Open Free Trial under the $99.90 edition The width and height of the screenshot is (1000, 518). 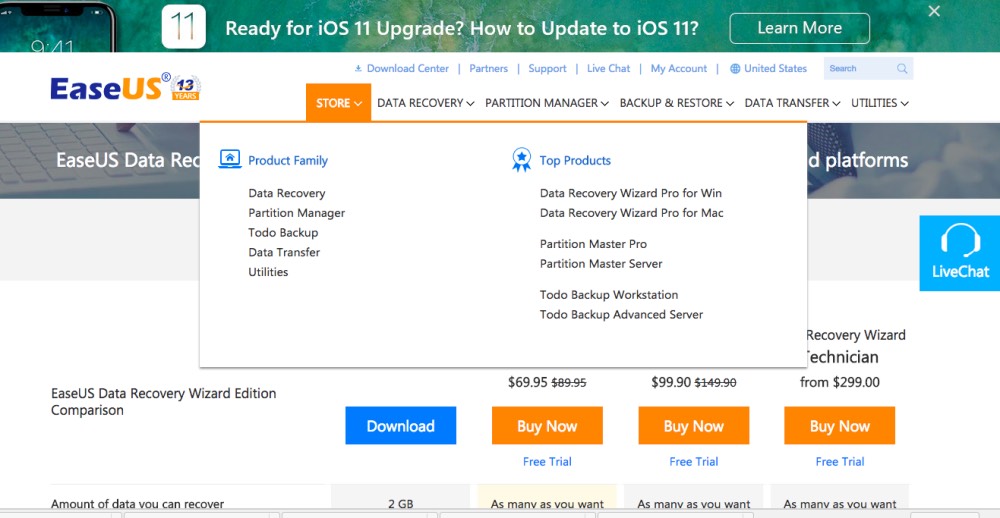(693, 462)
